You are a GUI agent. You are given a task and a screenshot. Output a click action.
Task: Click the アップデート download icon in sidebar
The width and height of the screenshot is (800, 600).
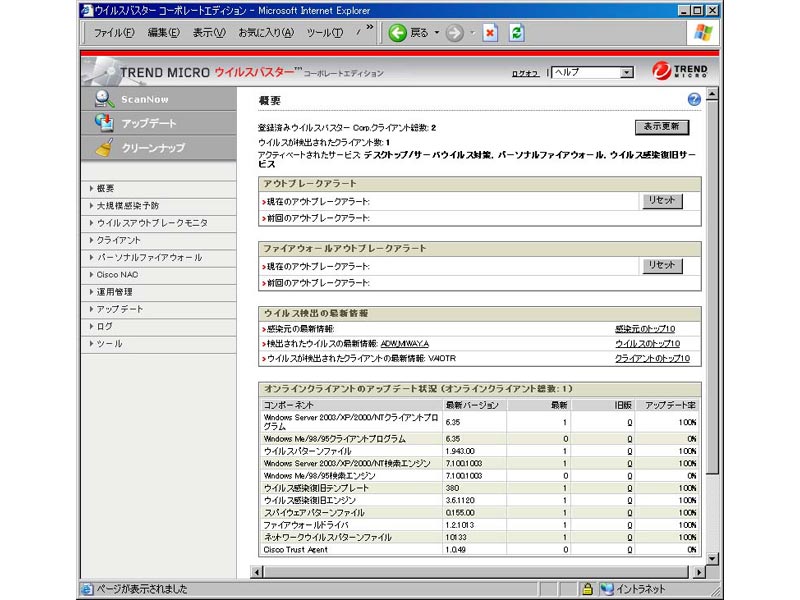104,122
